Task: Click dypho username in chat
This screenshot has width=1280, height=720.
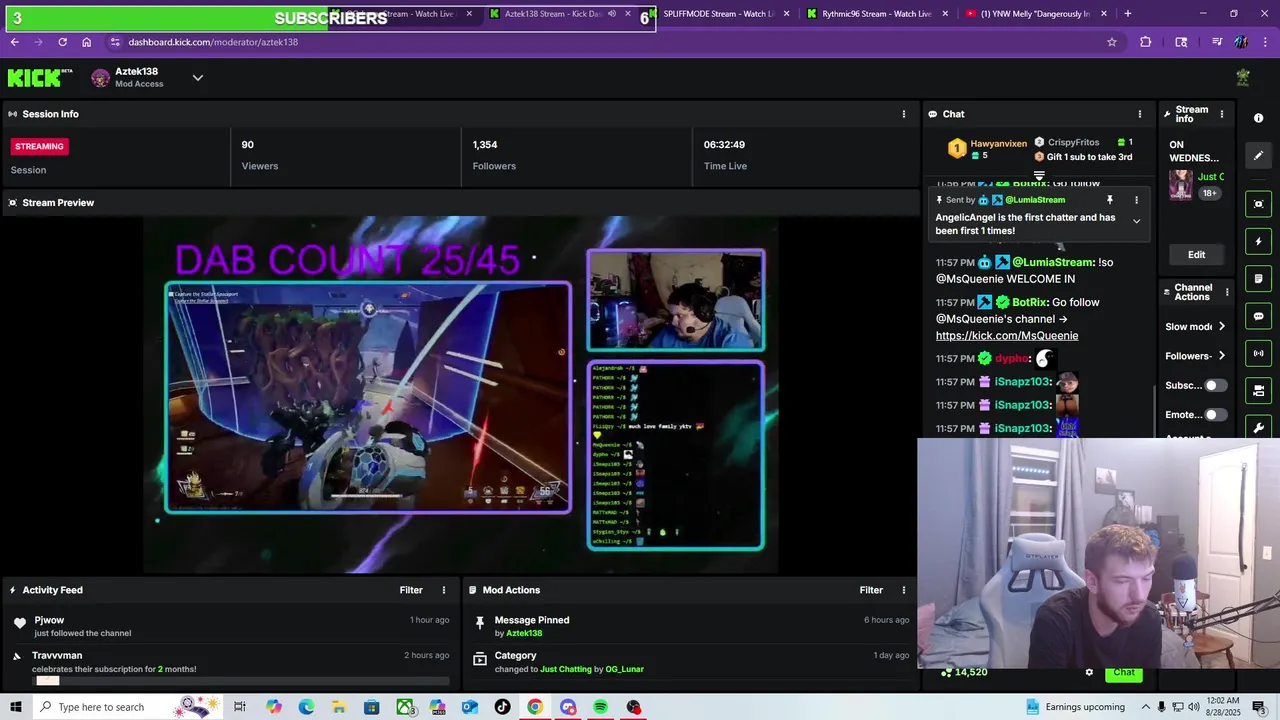Action: (1012, 358)
